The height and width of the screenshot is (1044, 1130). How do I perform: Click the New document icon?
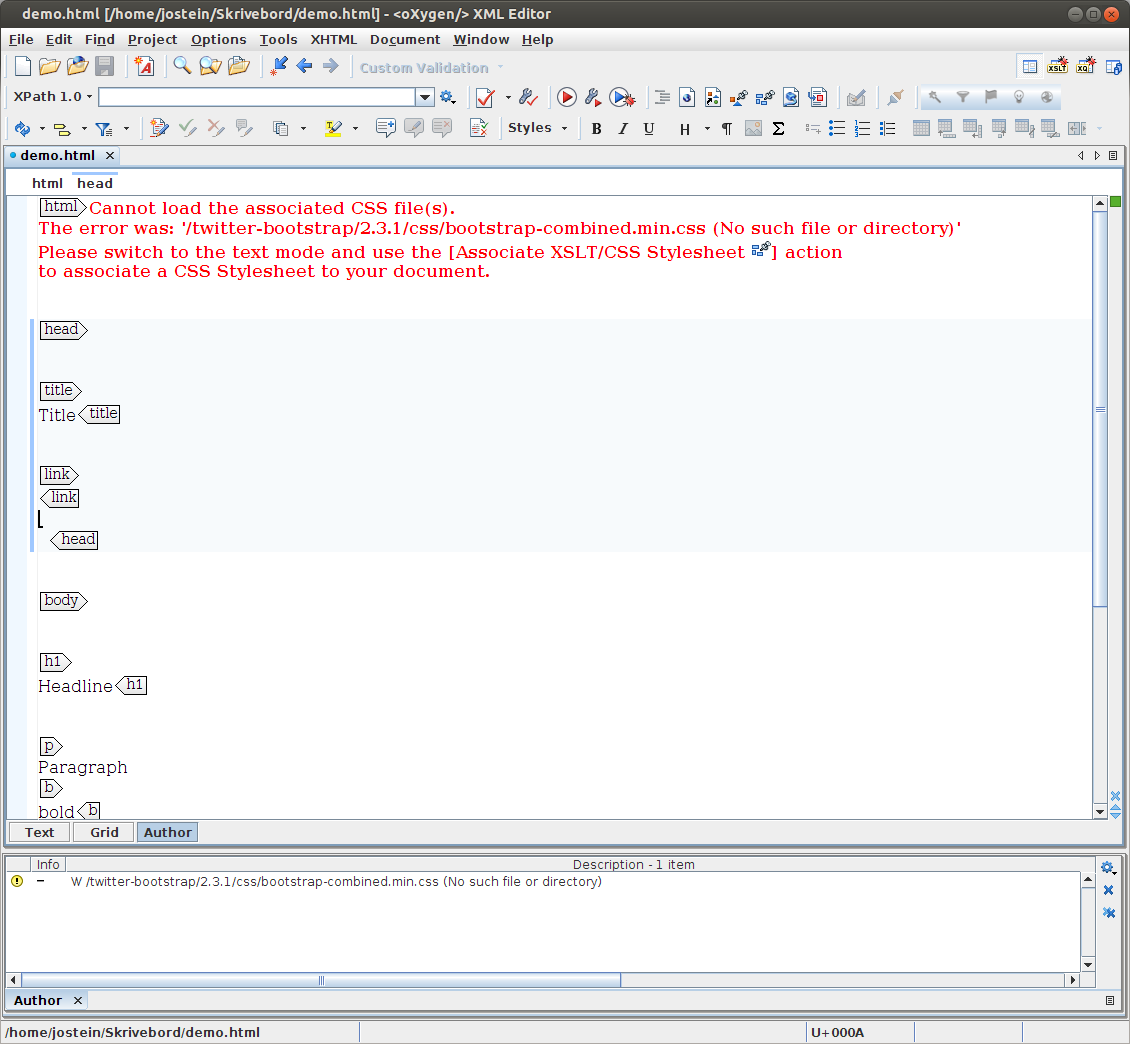click(x=23, y=67)
